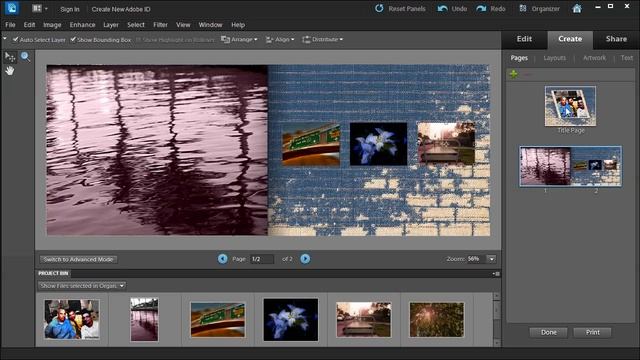Viewport: 640px width, 360px height.
Task: Click the street scene photo on canvas
Action: (446, 143)
